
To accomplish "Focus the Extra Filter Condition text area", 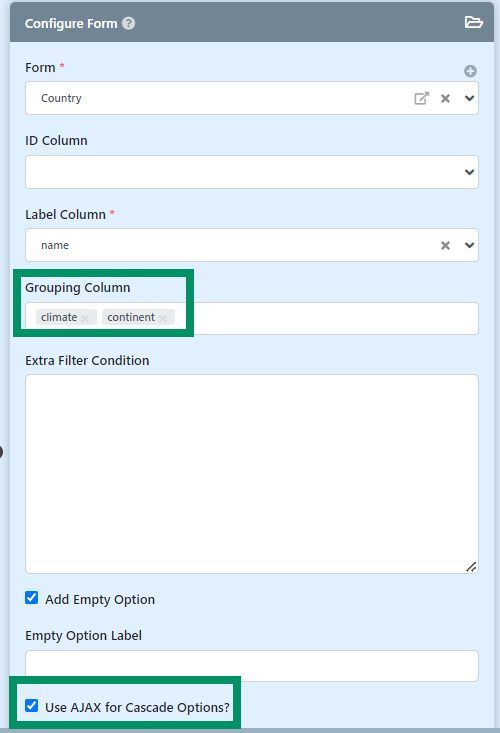I will pyautogui.click(x=252, y=474).
